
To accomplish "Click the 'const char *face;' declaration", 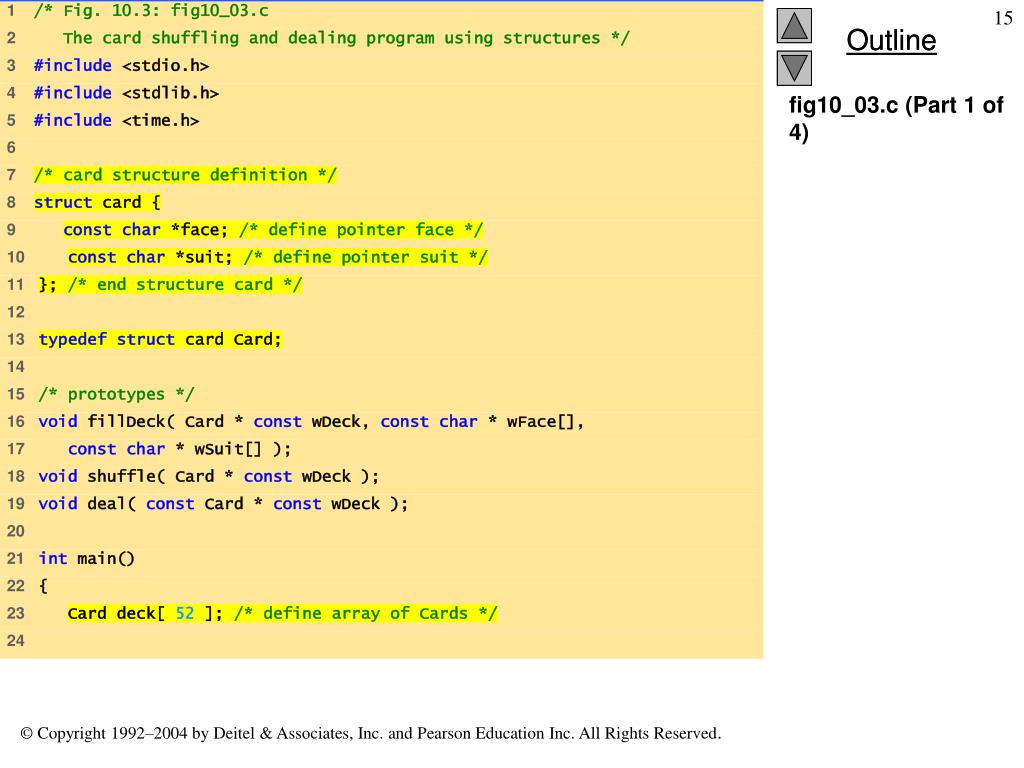I will pos(146,230).
